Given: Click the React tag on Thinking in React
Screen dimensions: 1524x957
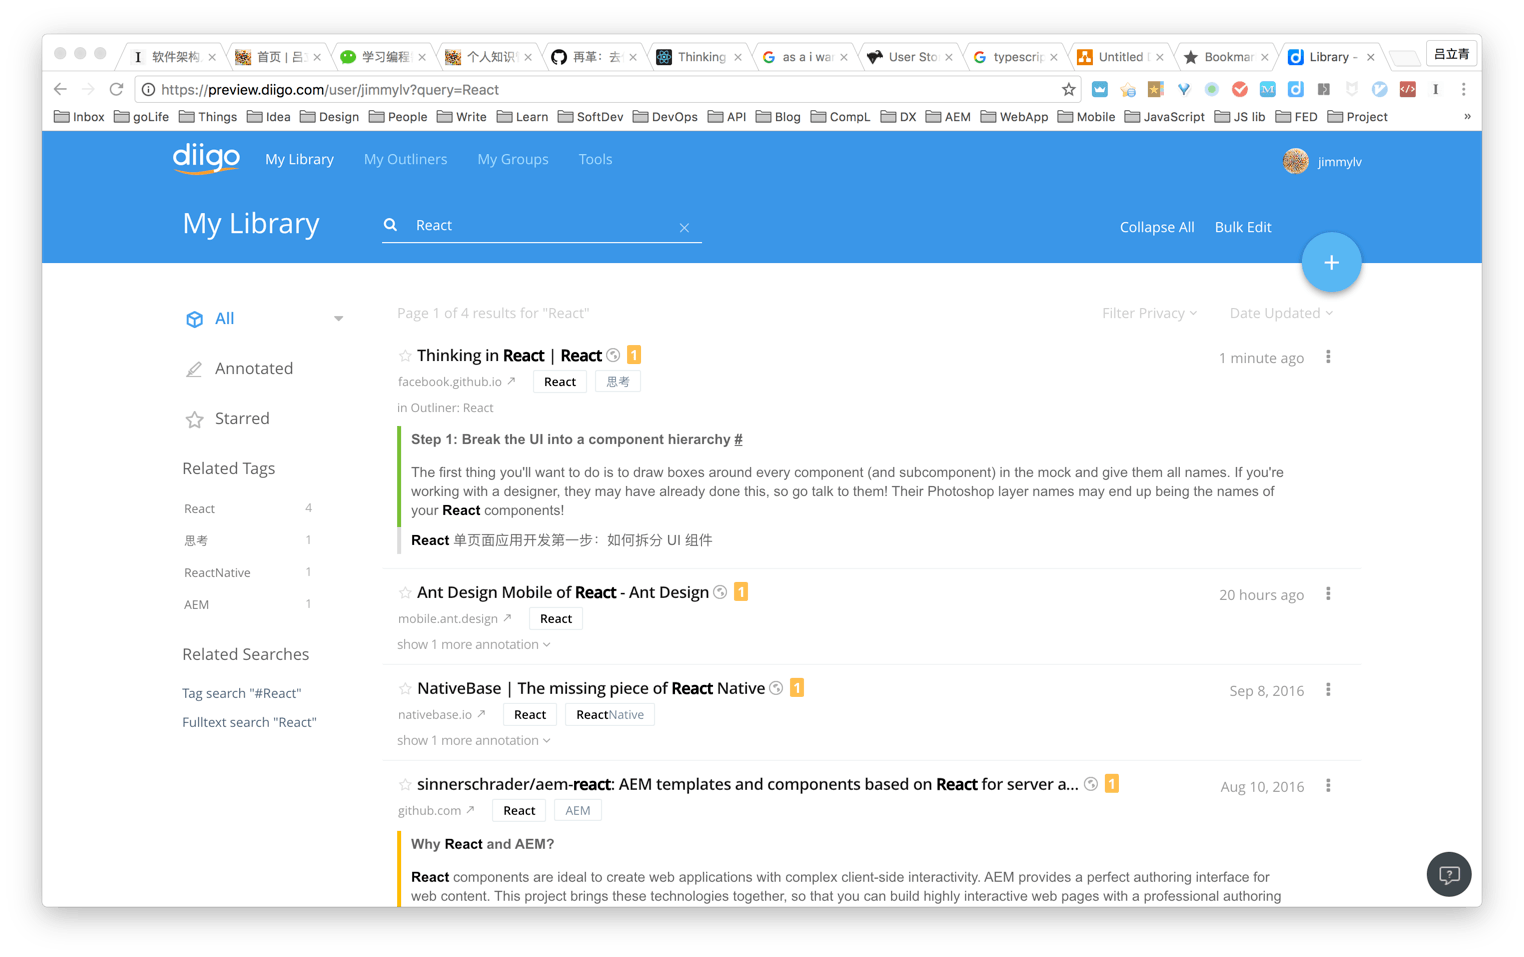Looking at the screenshot, I should click(560, 381).
